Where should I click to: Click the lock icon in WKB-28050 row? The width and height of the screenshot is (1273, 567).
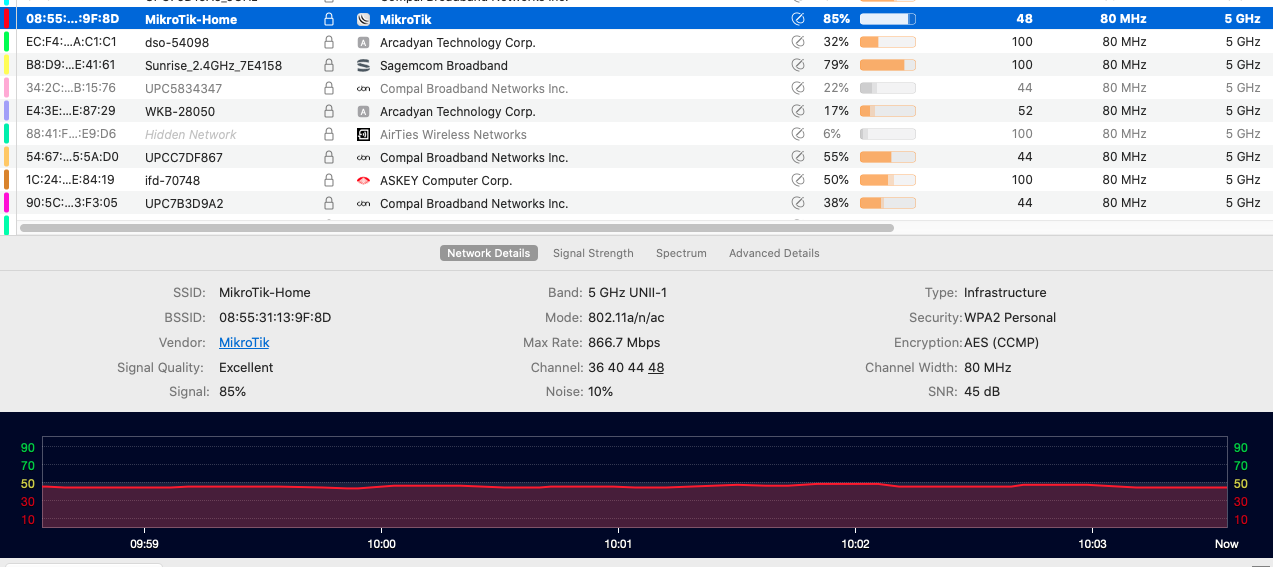[329, 111]
